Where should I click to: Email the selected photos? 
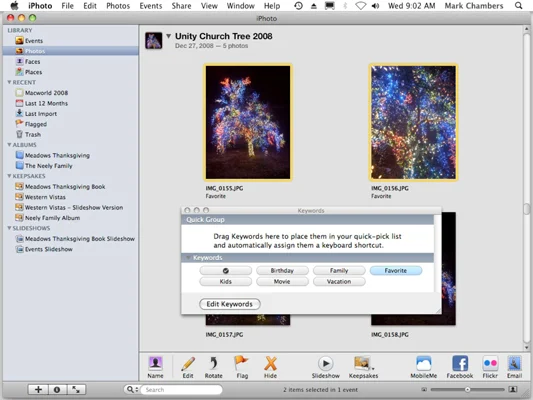pyautogui.click(x=514, y=367)
